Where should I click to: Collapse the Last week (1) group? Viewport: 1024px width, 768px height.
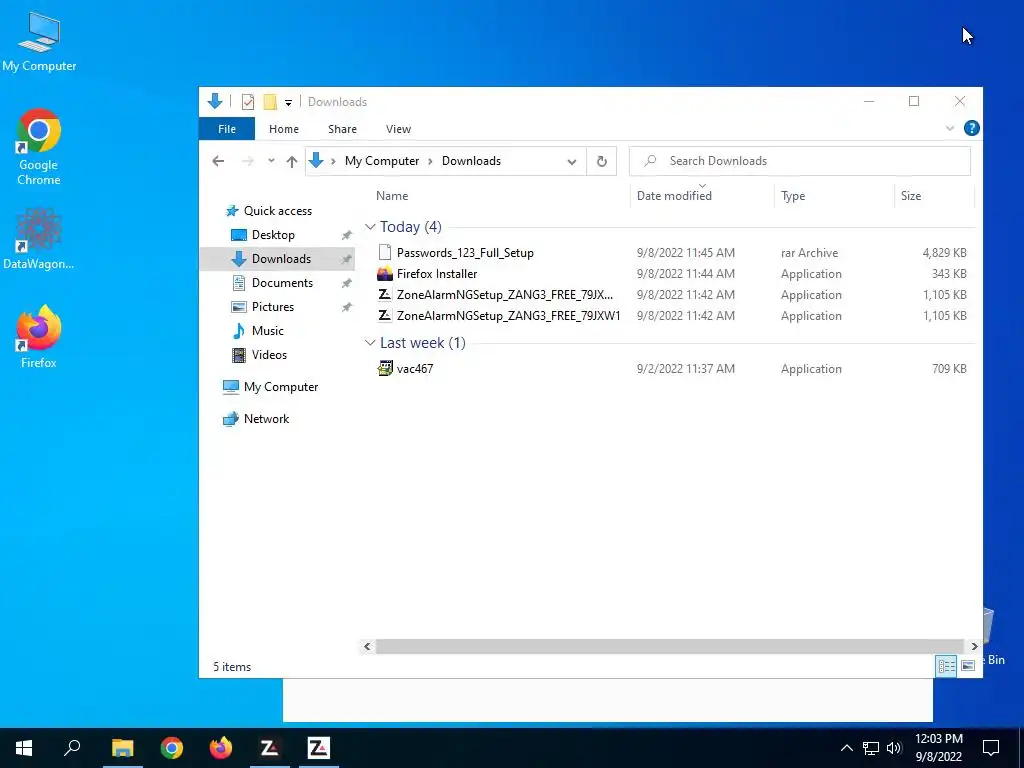pyautogui.click(x=370, y=343)
